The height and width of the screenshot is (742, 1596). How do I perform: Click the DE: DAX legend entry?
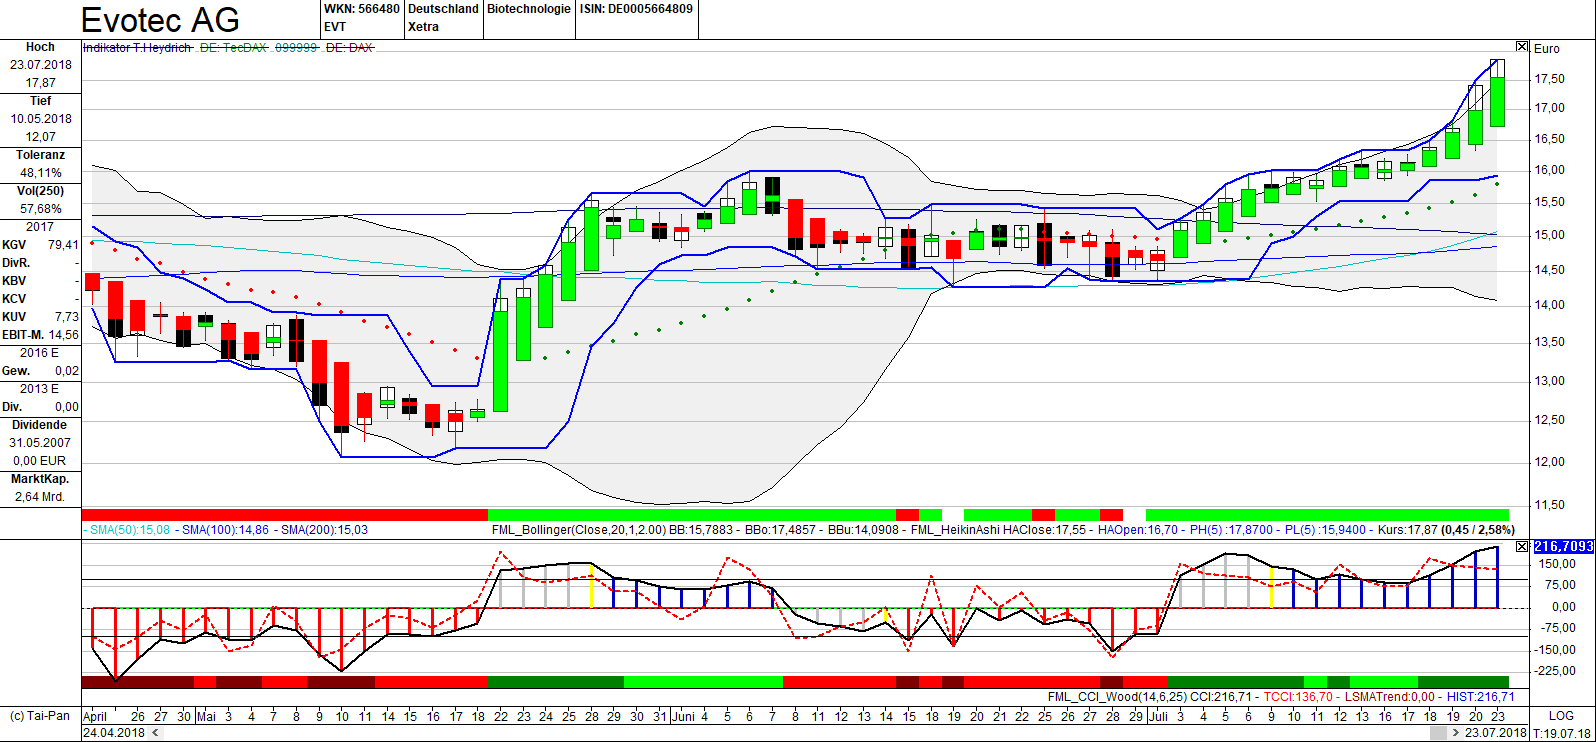(350, 48)
